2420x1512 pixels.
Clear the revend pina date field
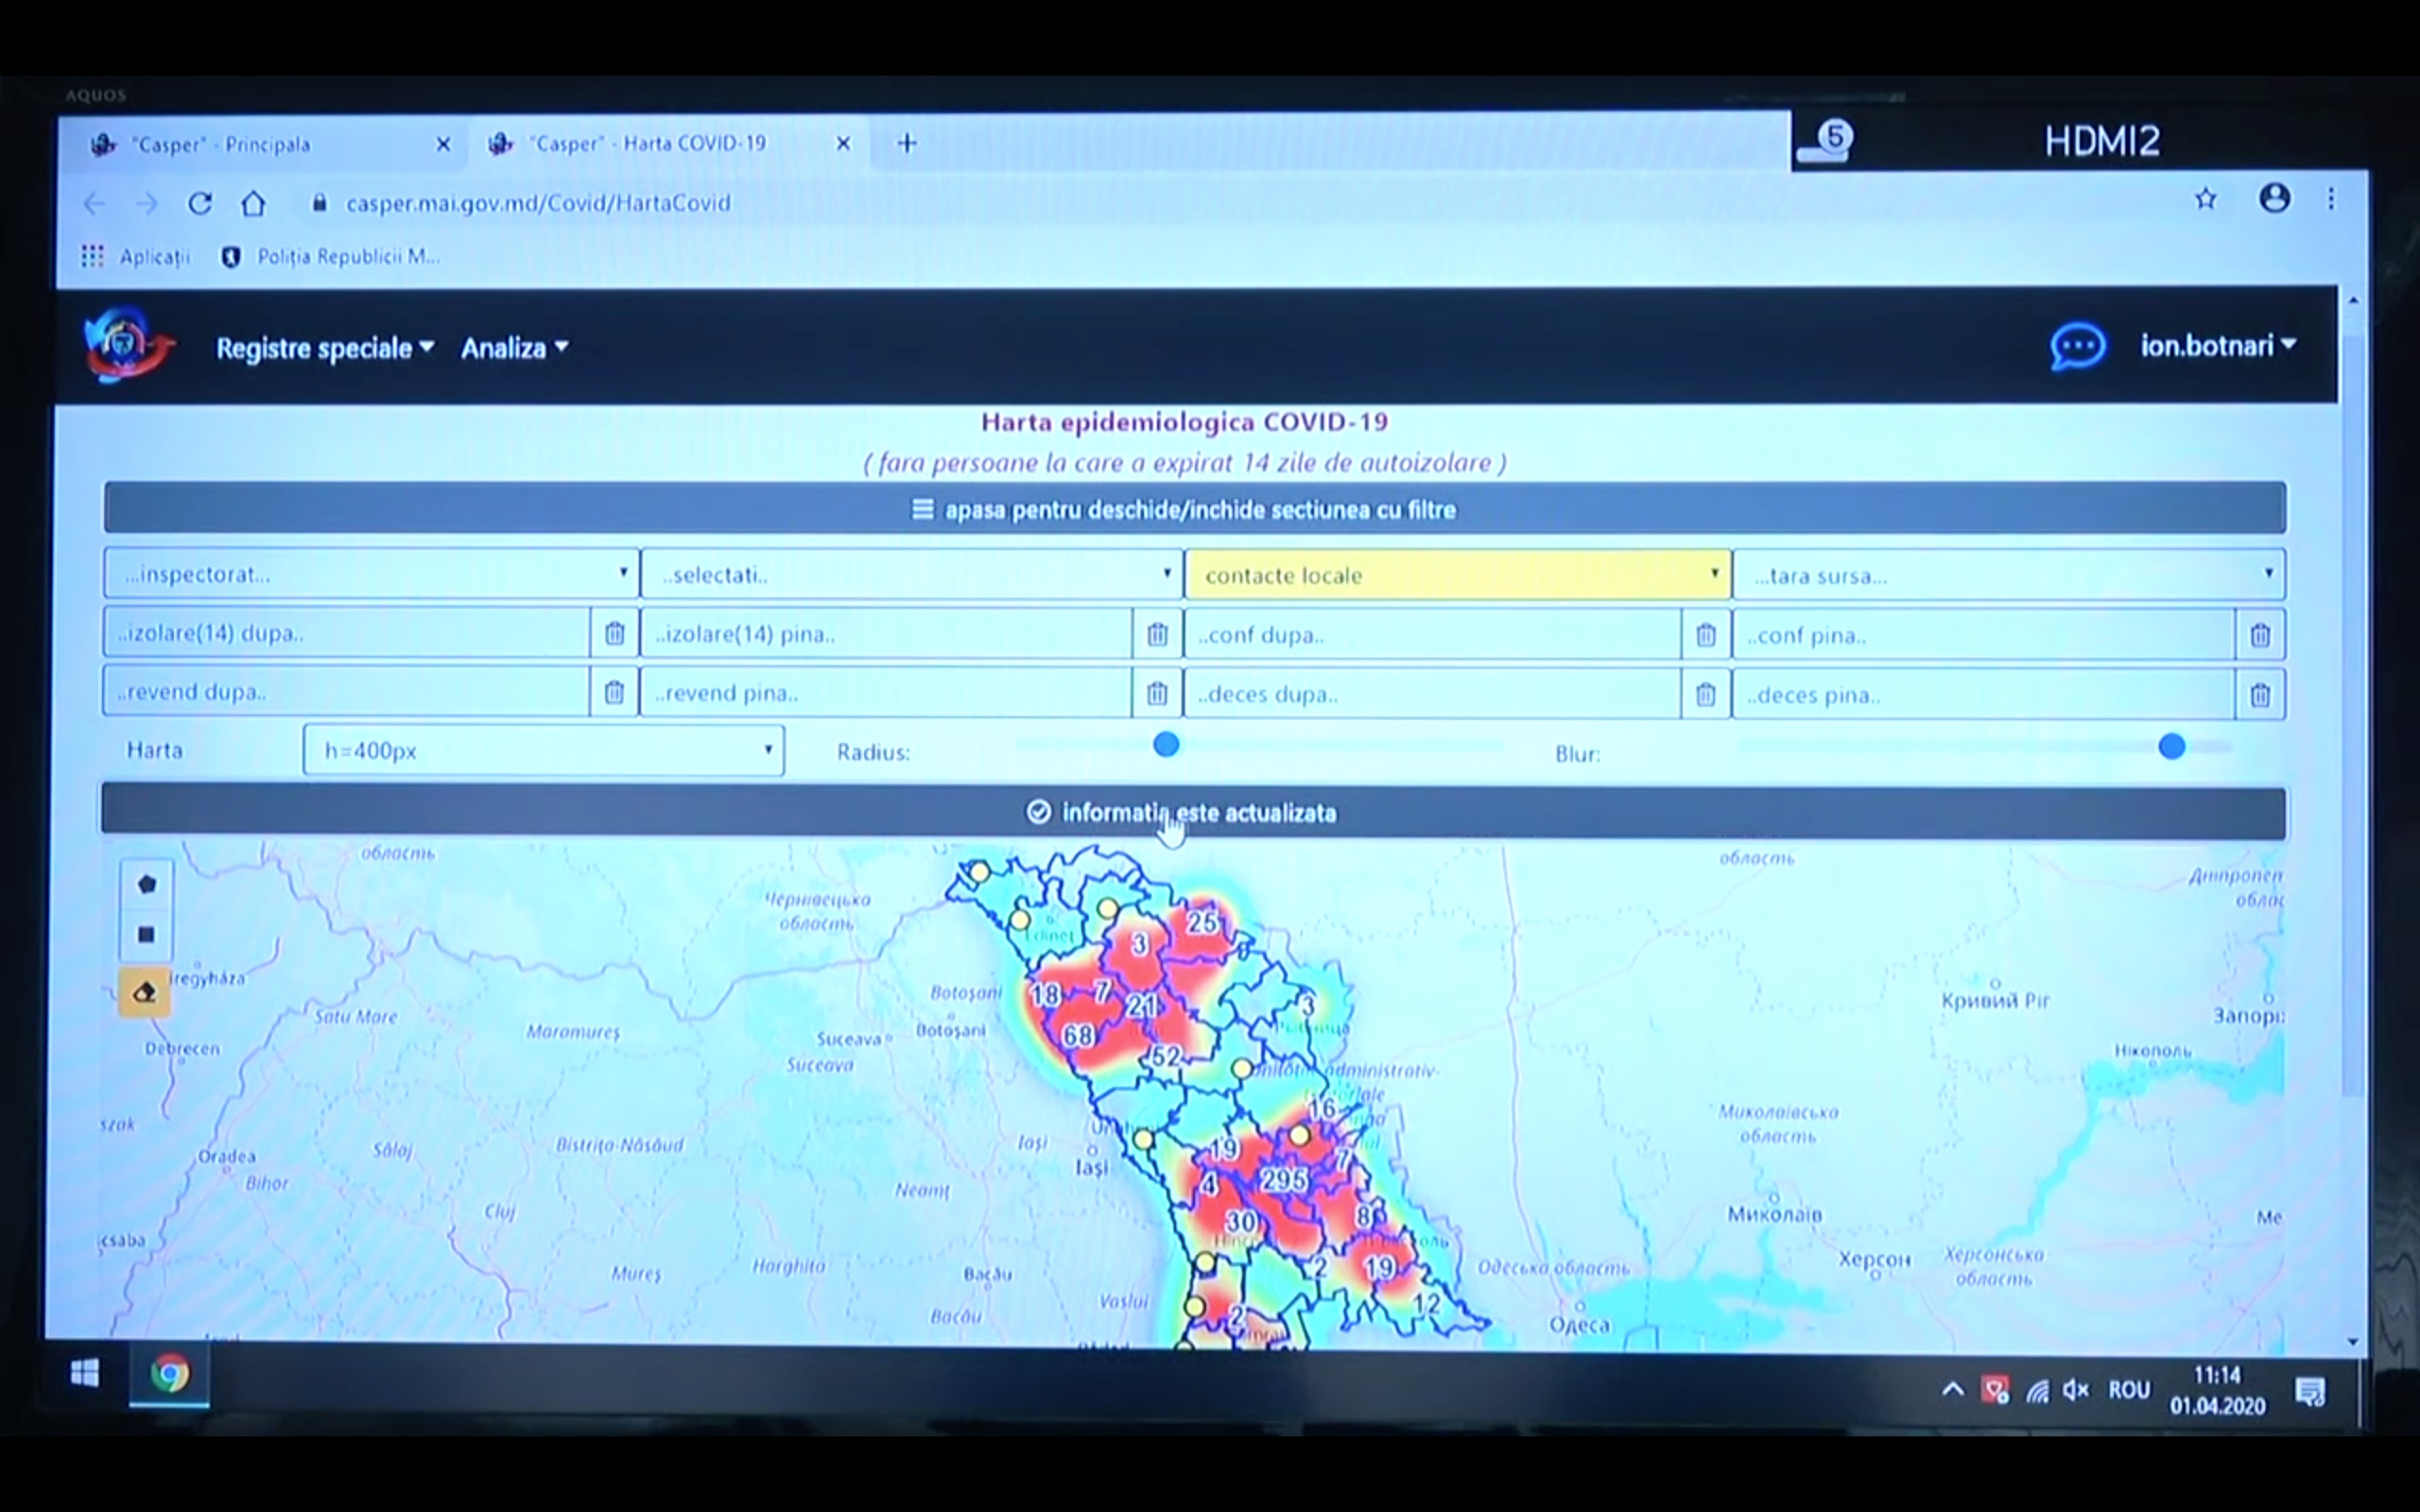1157,693
